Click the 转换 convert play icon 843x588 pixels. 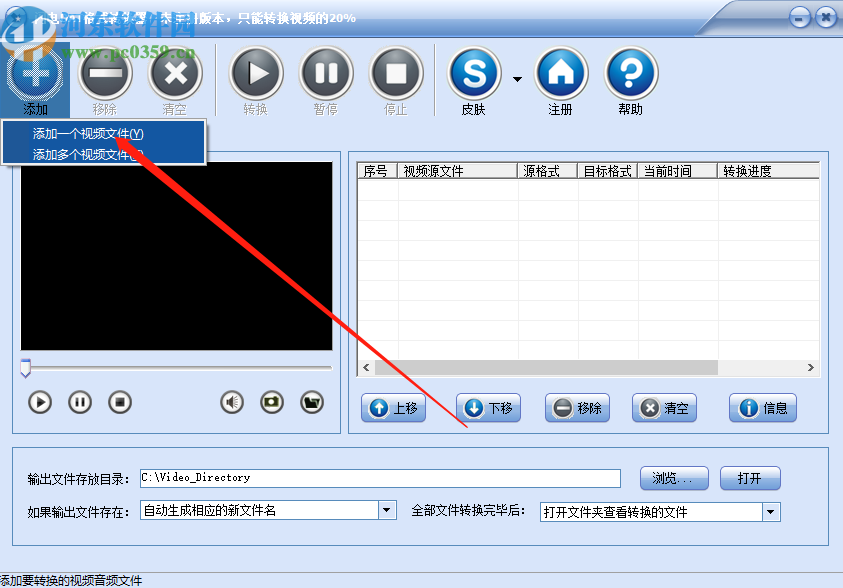click(x=256, y=74)
